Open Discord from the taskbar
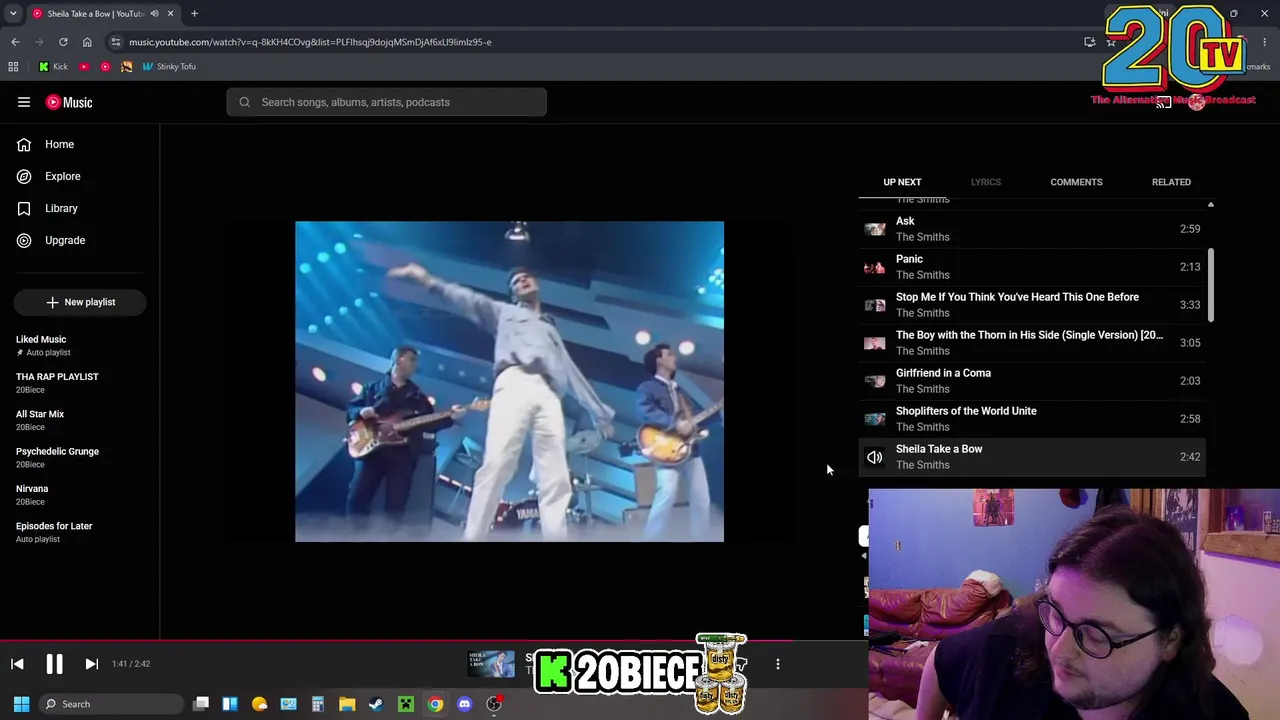 coord(464,704)
